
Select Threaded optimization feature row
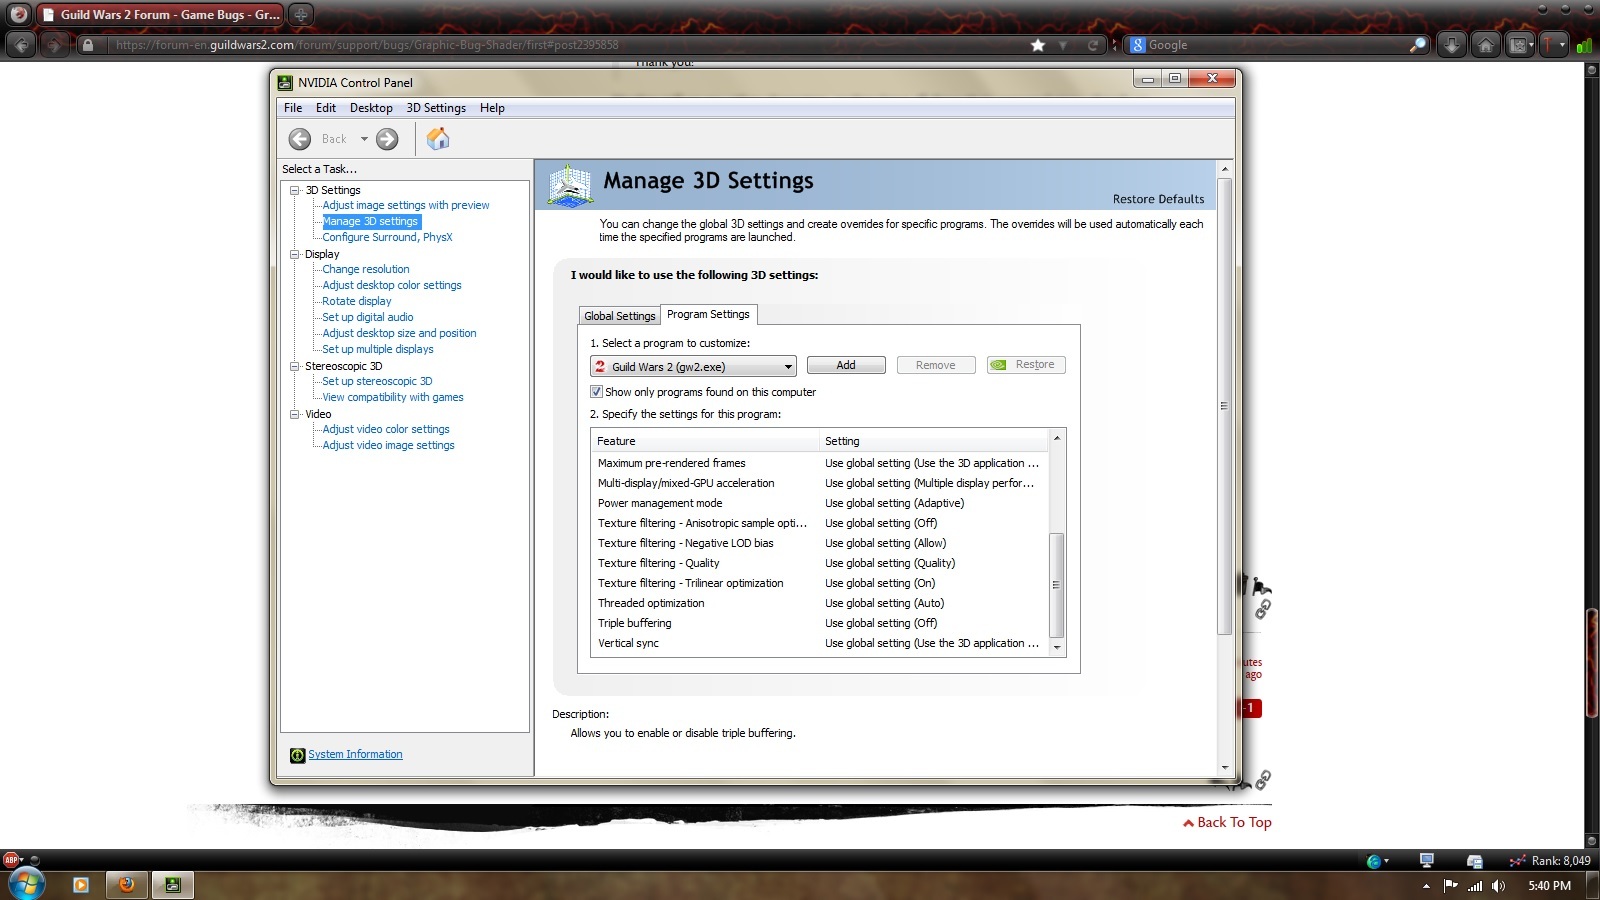(x=819, y=603)
